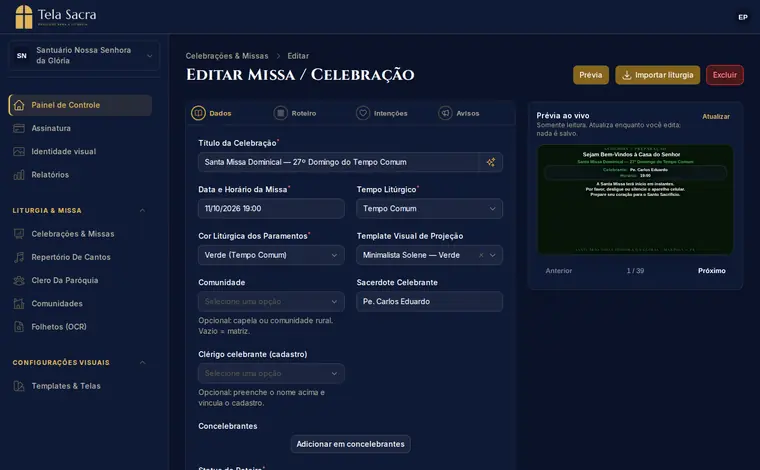
Task: Click the Tela Sacra logo icon
Action: [x=24, y=17]
